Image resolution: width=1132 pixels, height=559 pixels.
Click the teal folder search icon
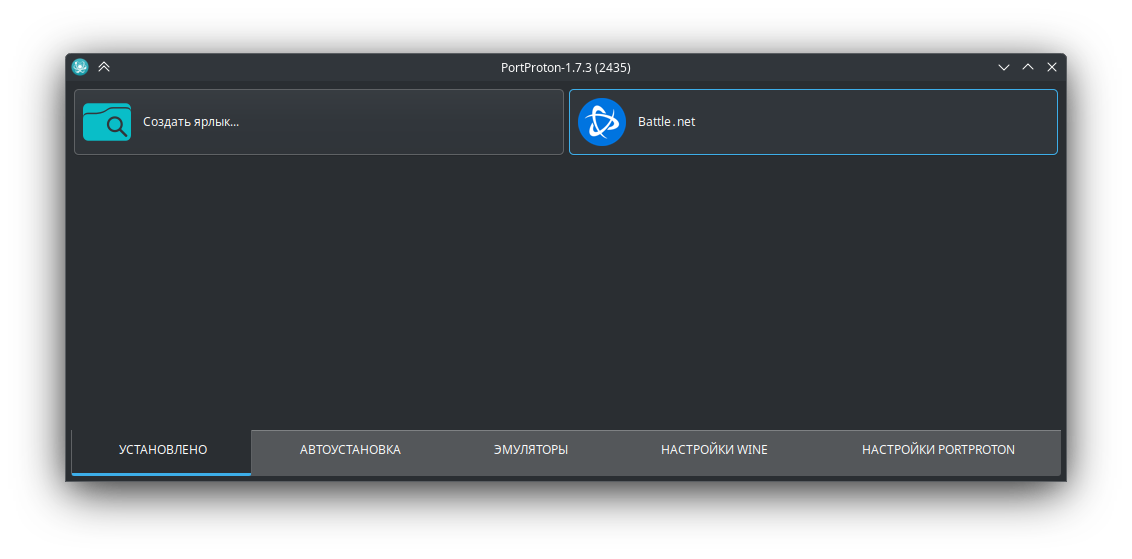[x=107, y=122]
